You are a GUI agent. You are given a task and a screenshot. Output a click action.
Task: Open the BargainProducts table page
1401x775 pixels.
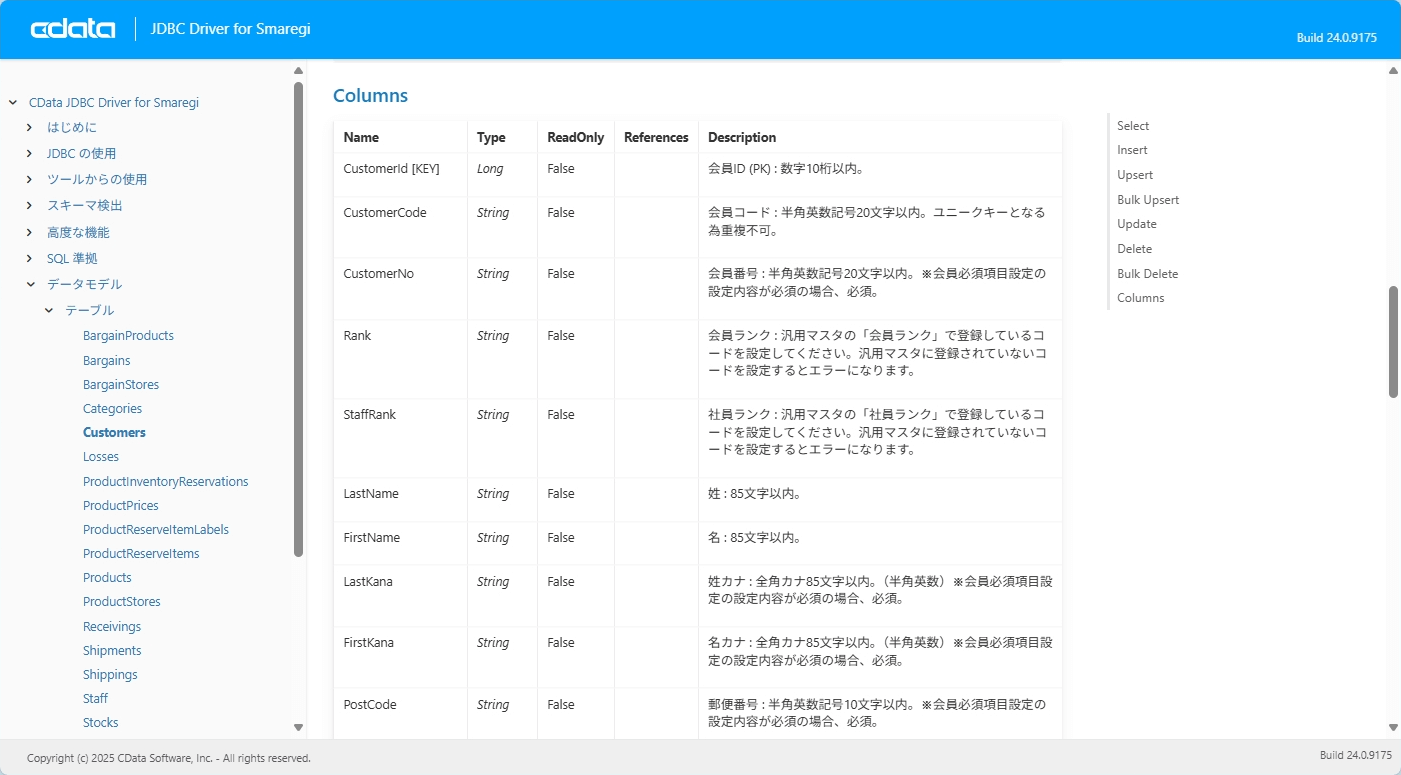(128, 336)
